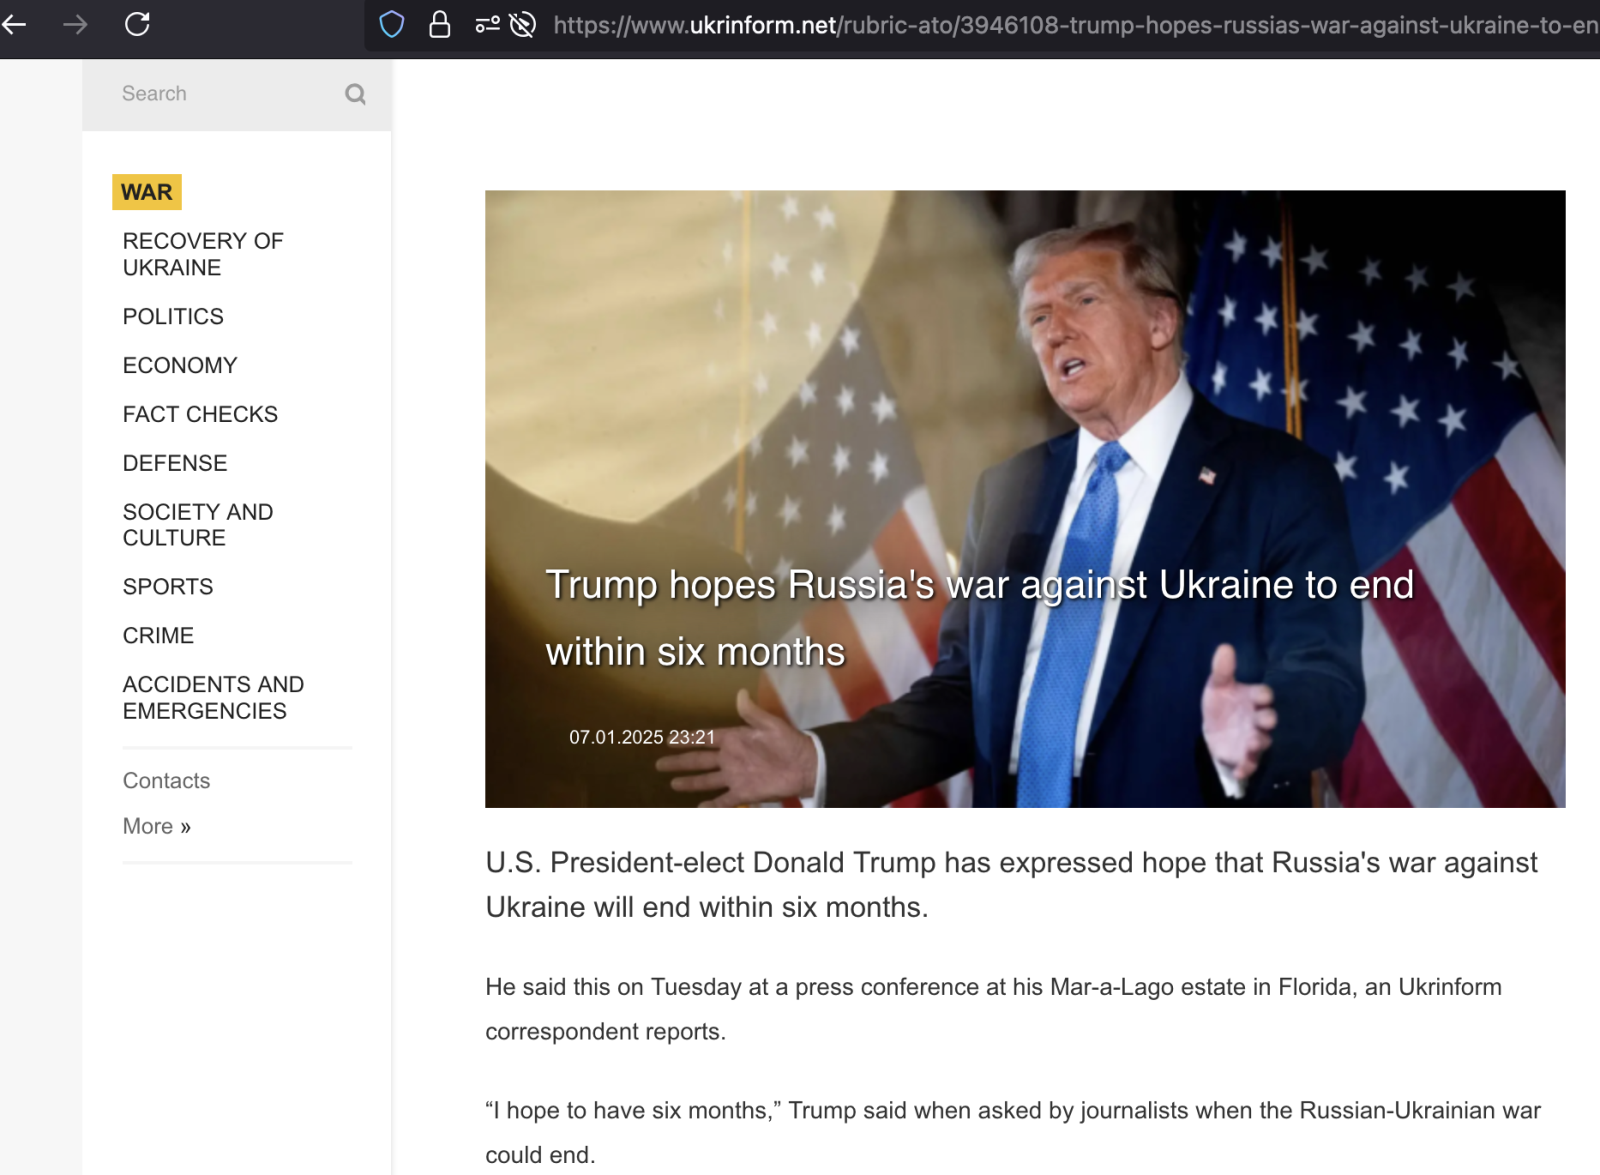Open the Economy section

click(180, 366)
